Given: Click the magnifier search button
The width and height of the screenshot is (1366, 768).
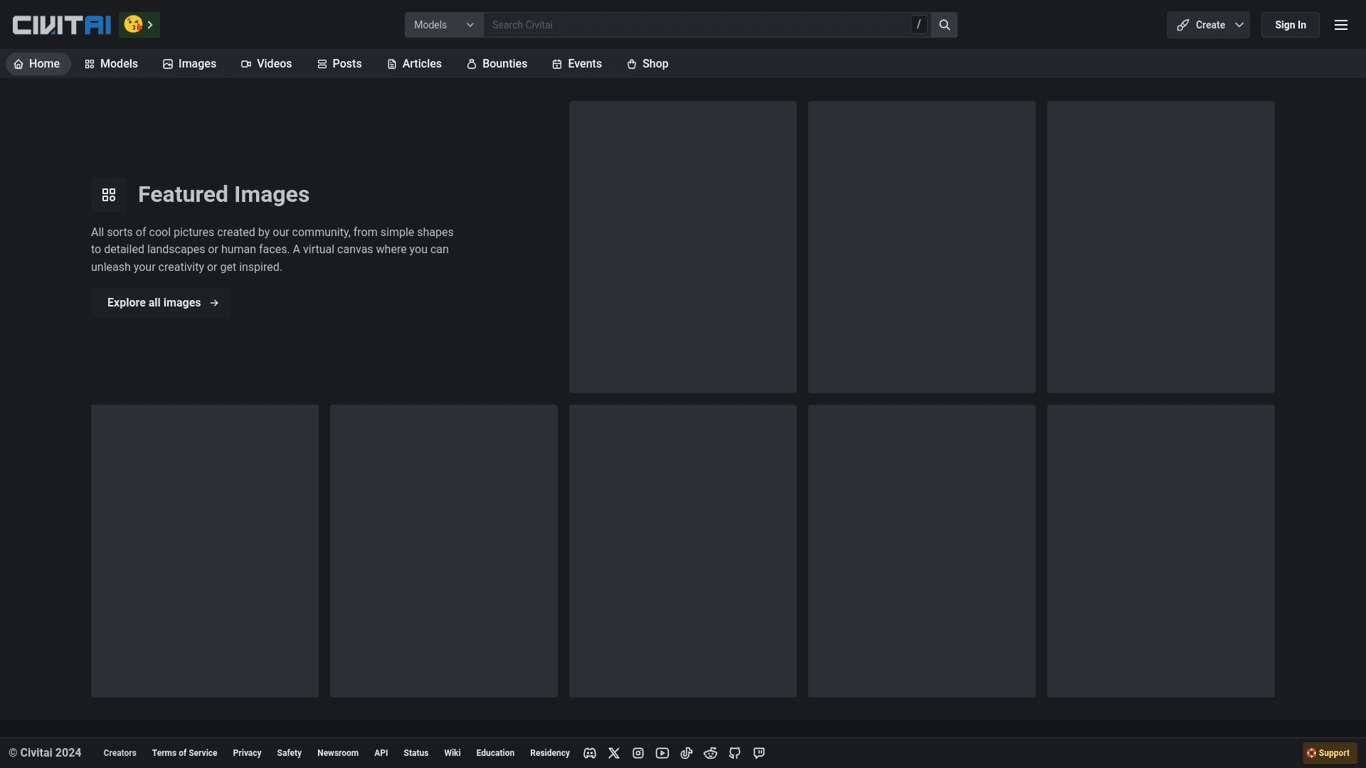Looking at the screenshot, I should (x=944, y=25).
